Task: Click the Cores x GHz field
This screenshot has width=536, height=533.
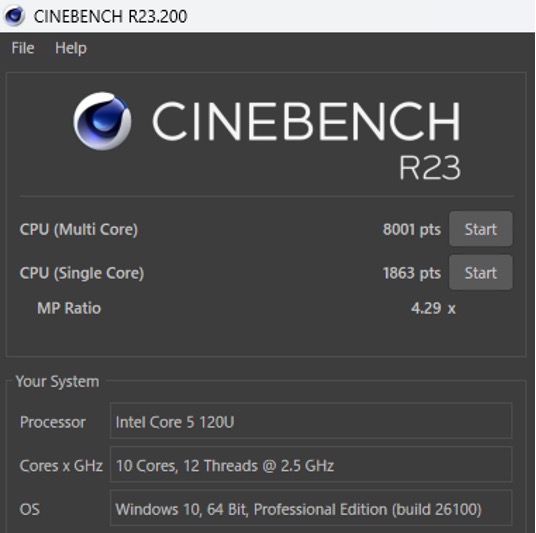Action: click(311, 465)
